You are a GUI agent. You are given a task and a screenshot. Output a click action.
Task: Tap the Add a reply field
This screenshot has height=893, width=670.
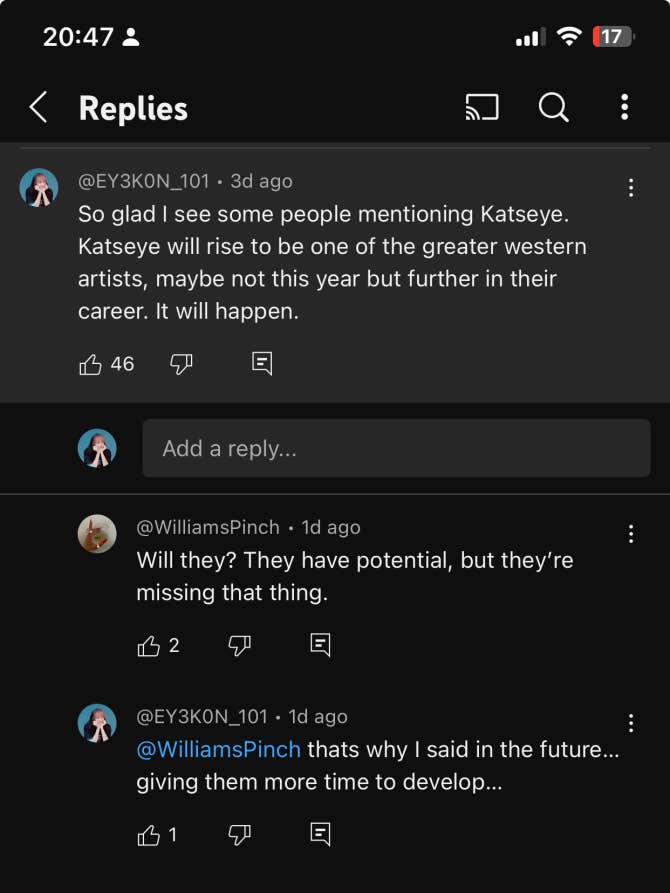click(396, 448)
